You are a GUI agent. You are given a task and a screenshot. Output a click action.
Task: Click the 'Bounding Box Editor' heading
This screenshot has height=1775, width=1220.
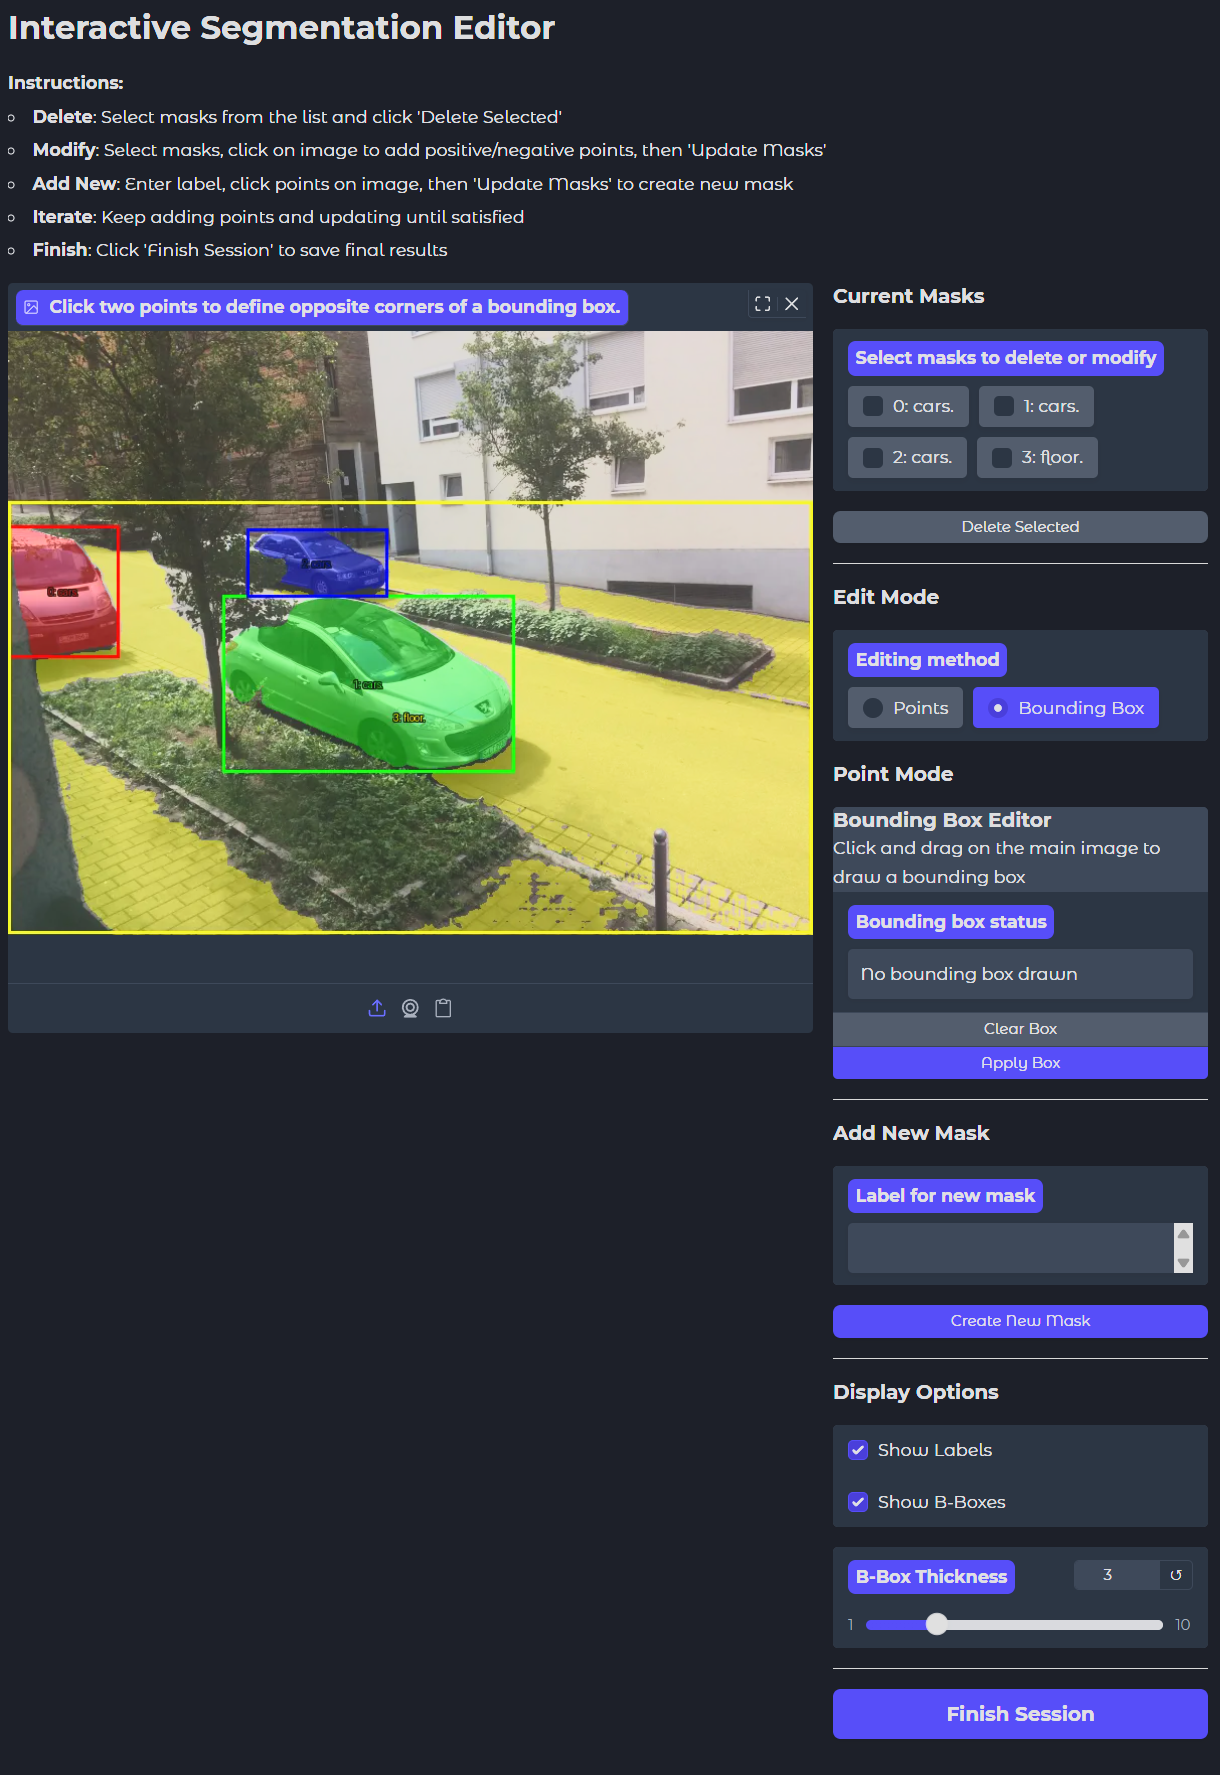tap(942, 820)
